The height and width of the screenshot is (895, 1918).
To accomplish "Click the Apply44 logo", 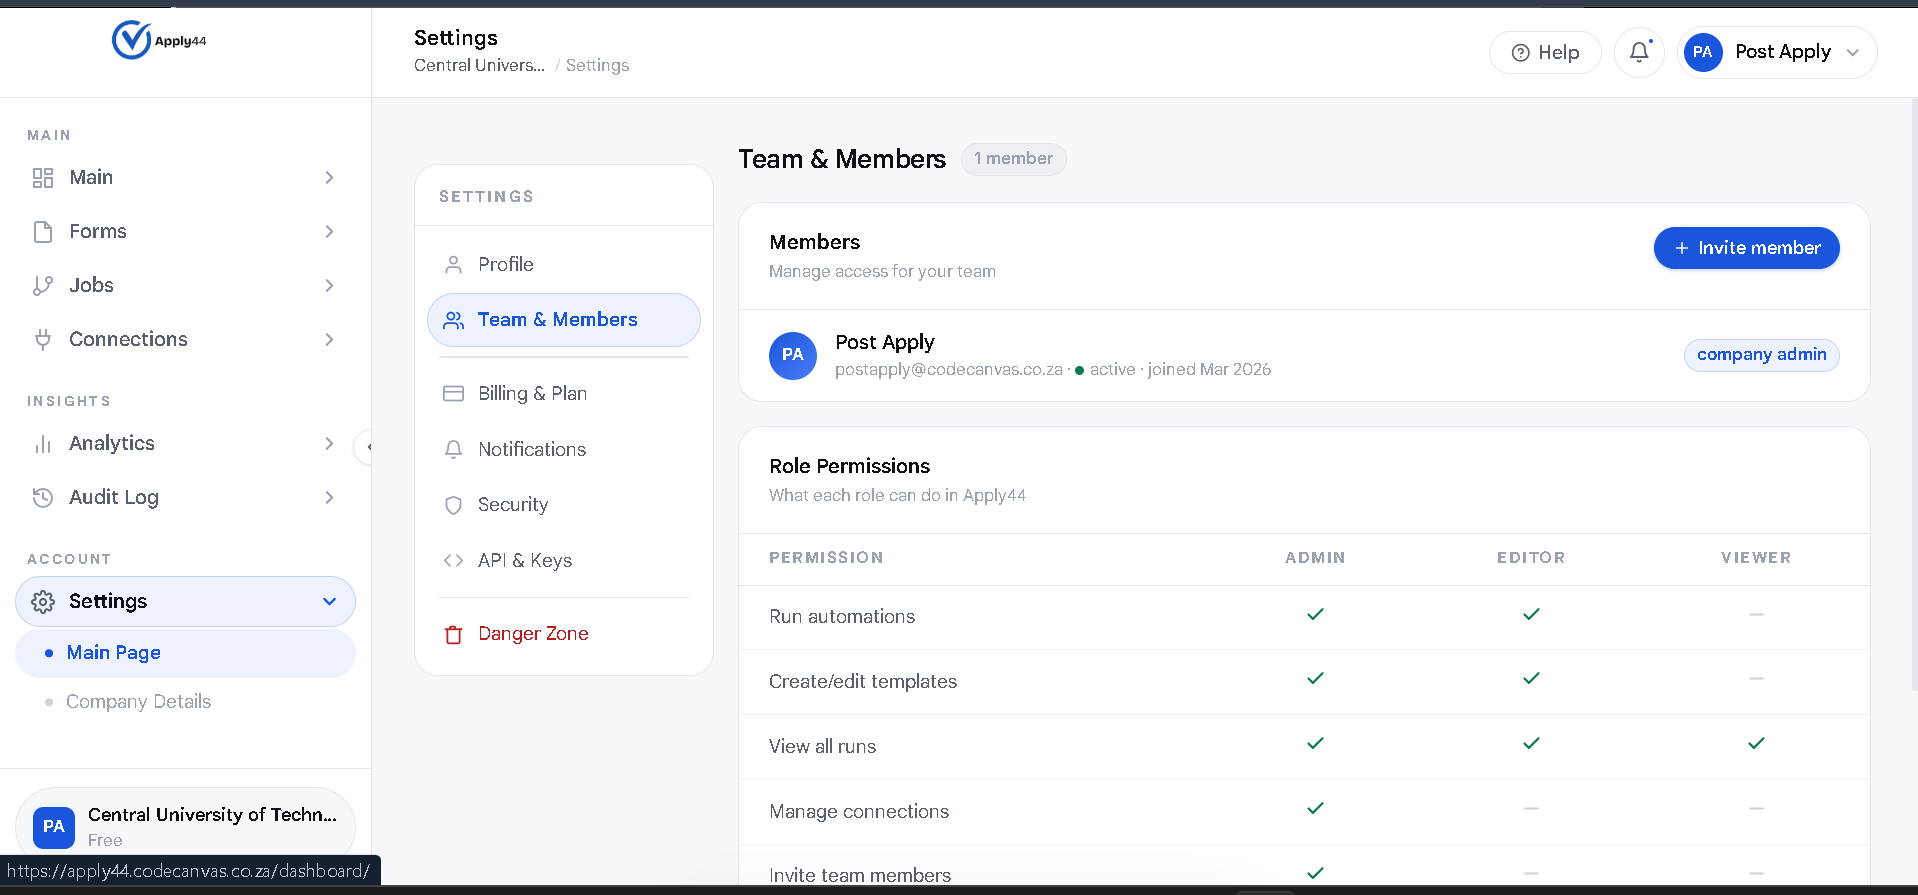I will (159, 40).
